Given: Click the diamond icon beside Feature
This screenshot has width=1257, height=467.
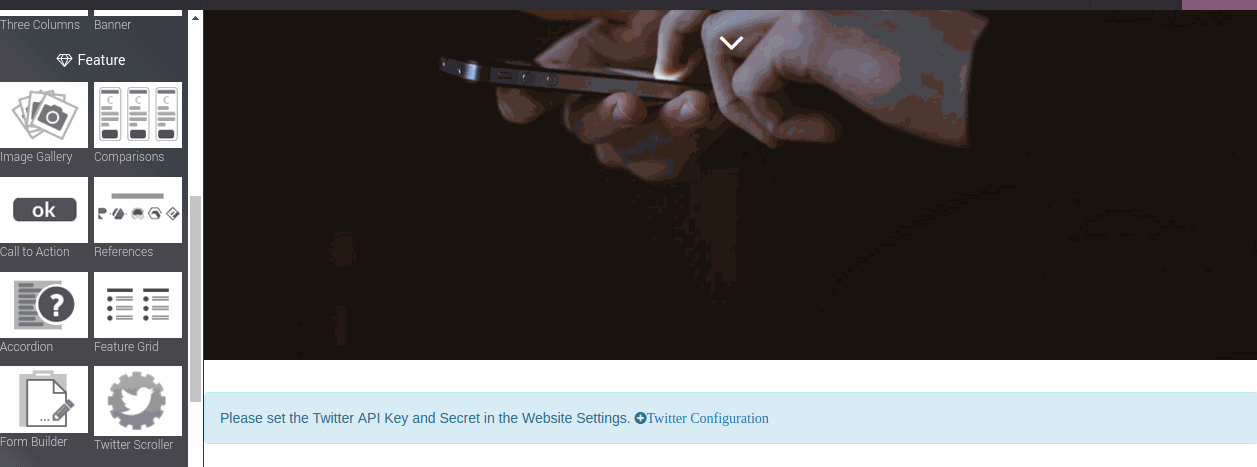Looking at the screenshot, I should [x=65, y=60].
